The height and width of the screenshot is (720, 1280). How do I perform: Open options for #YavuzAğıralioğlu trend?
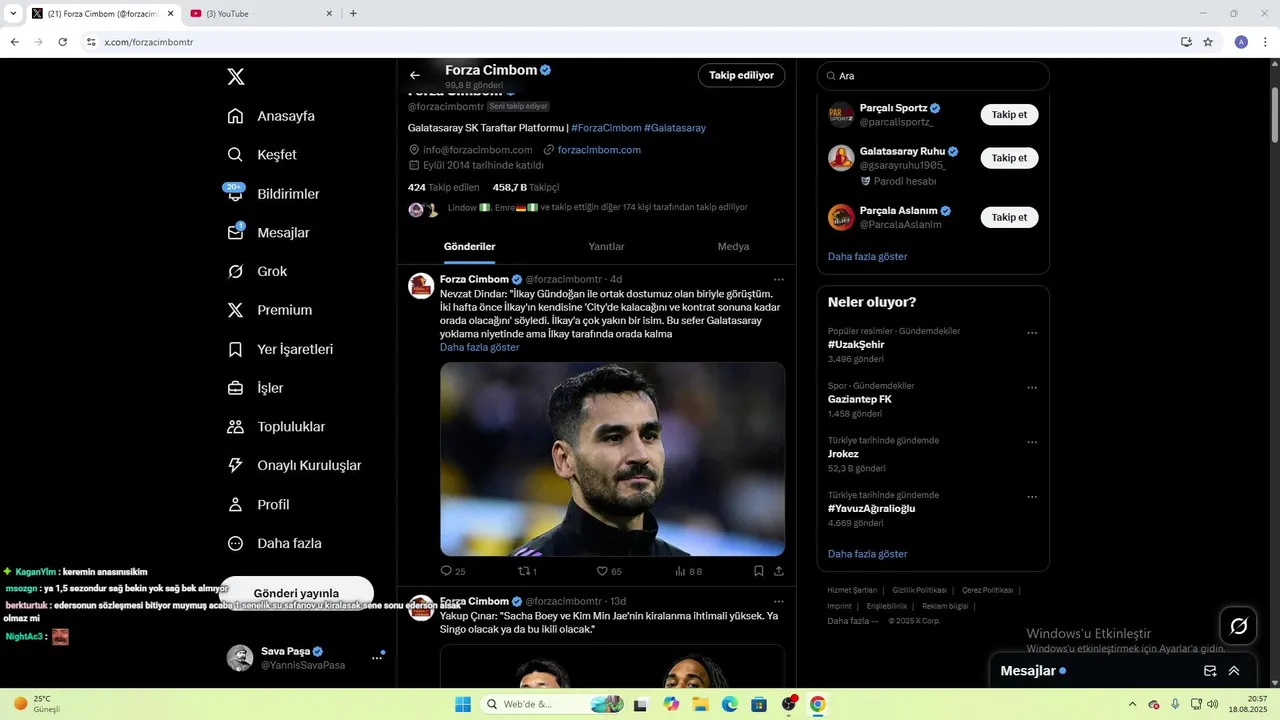(x=1032, y=497)
